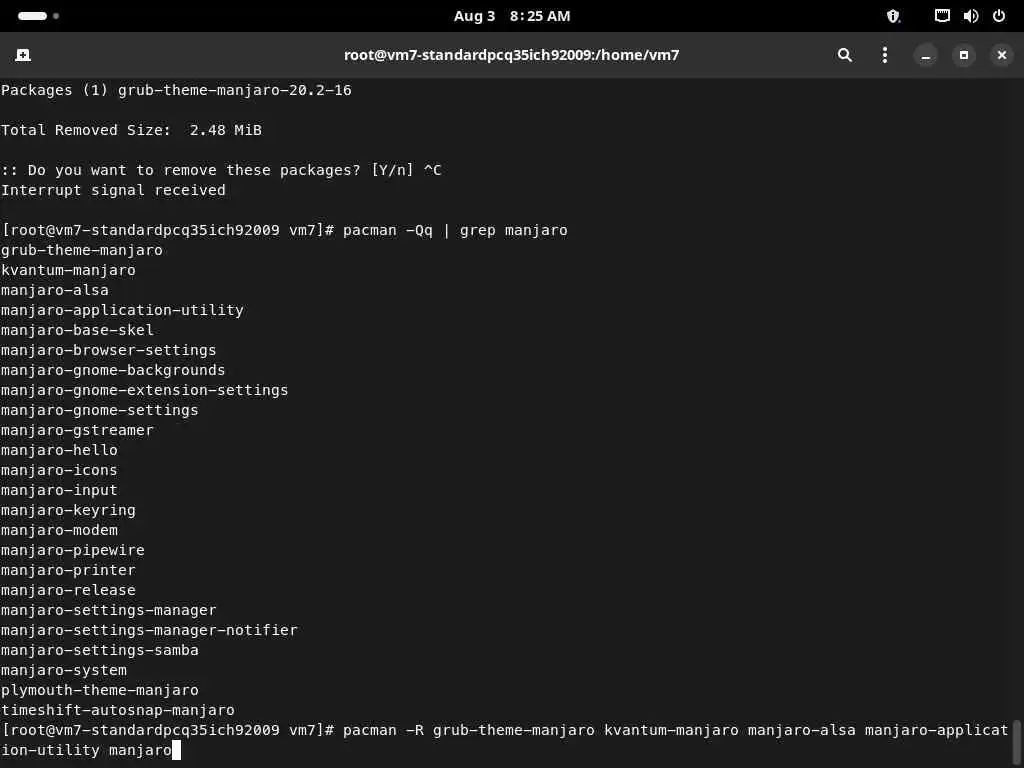Click the 'manjaro-gnome-extension-settings' line
Viewport: 1024px width, 768px height.
pyautogui.click(x=144, y=390)
